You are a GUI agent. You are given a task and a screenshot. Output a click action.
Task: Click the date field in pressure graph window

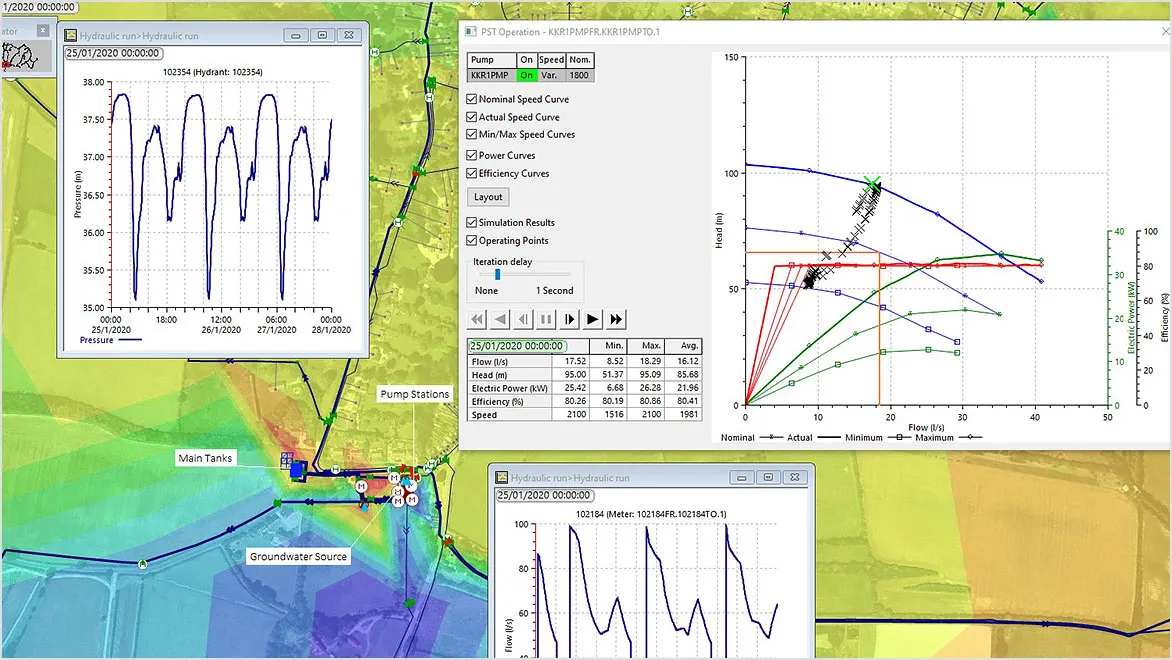tap(114, 53)
